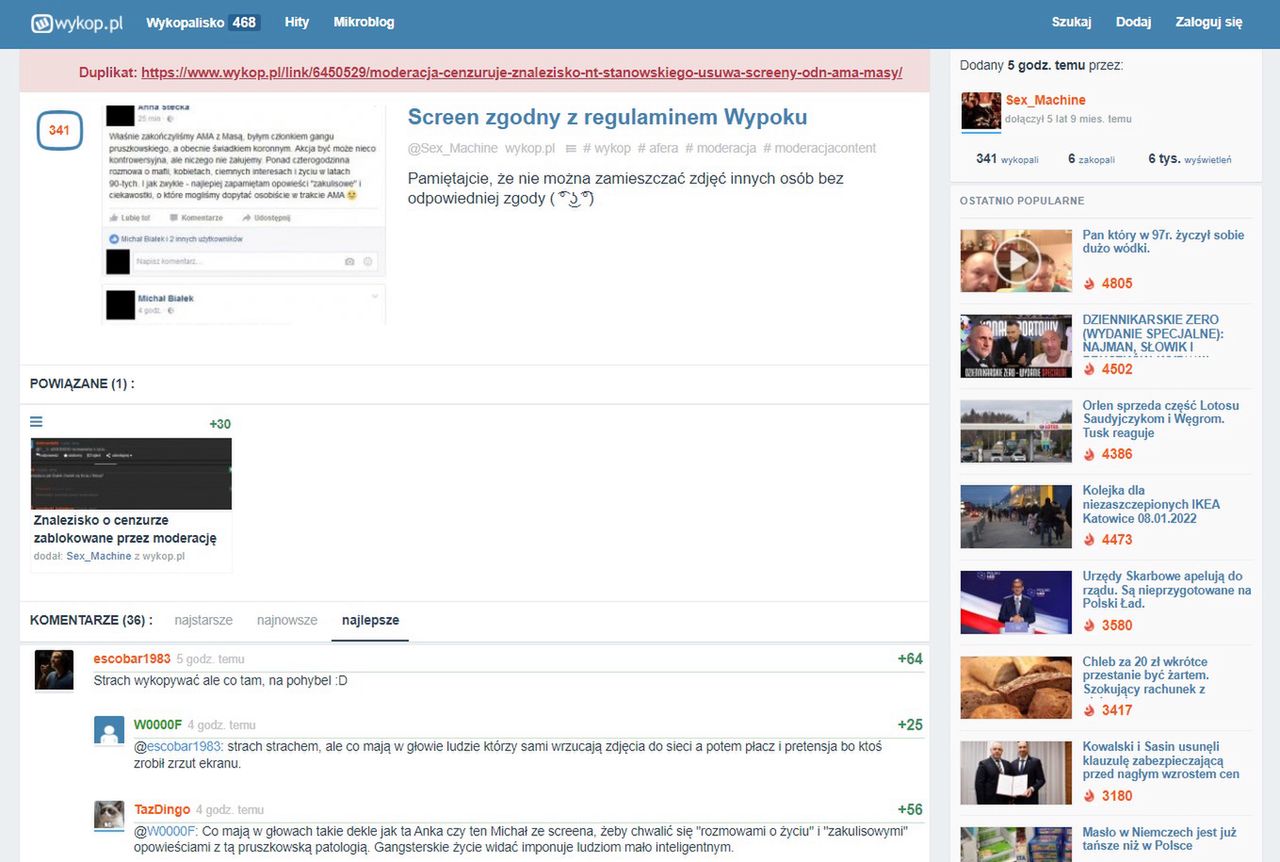The width and height of the screenshot is (1280, 862).
Task: Open the Orlen gas station thumbnail
Action: click(1016, 431)
